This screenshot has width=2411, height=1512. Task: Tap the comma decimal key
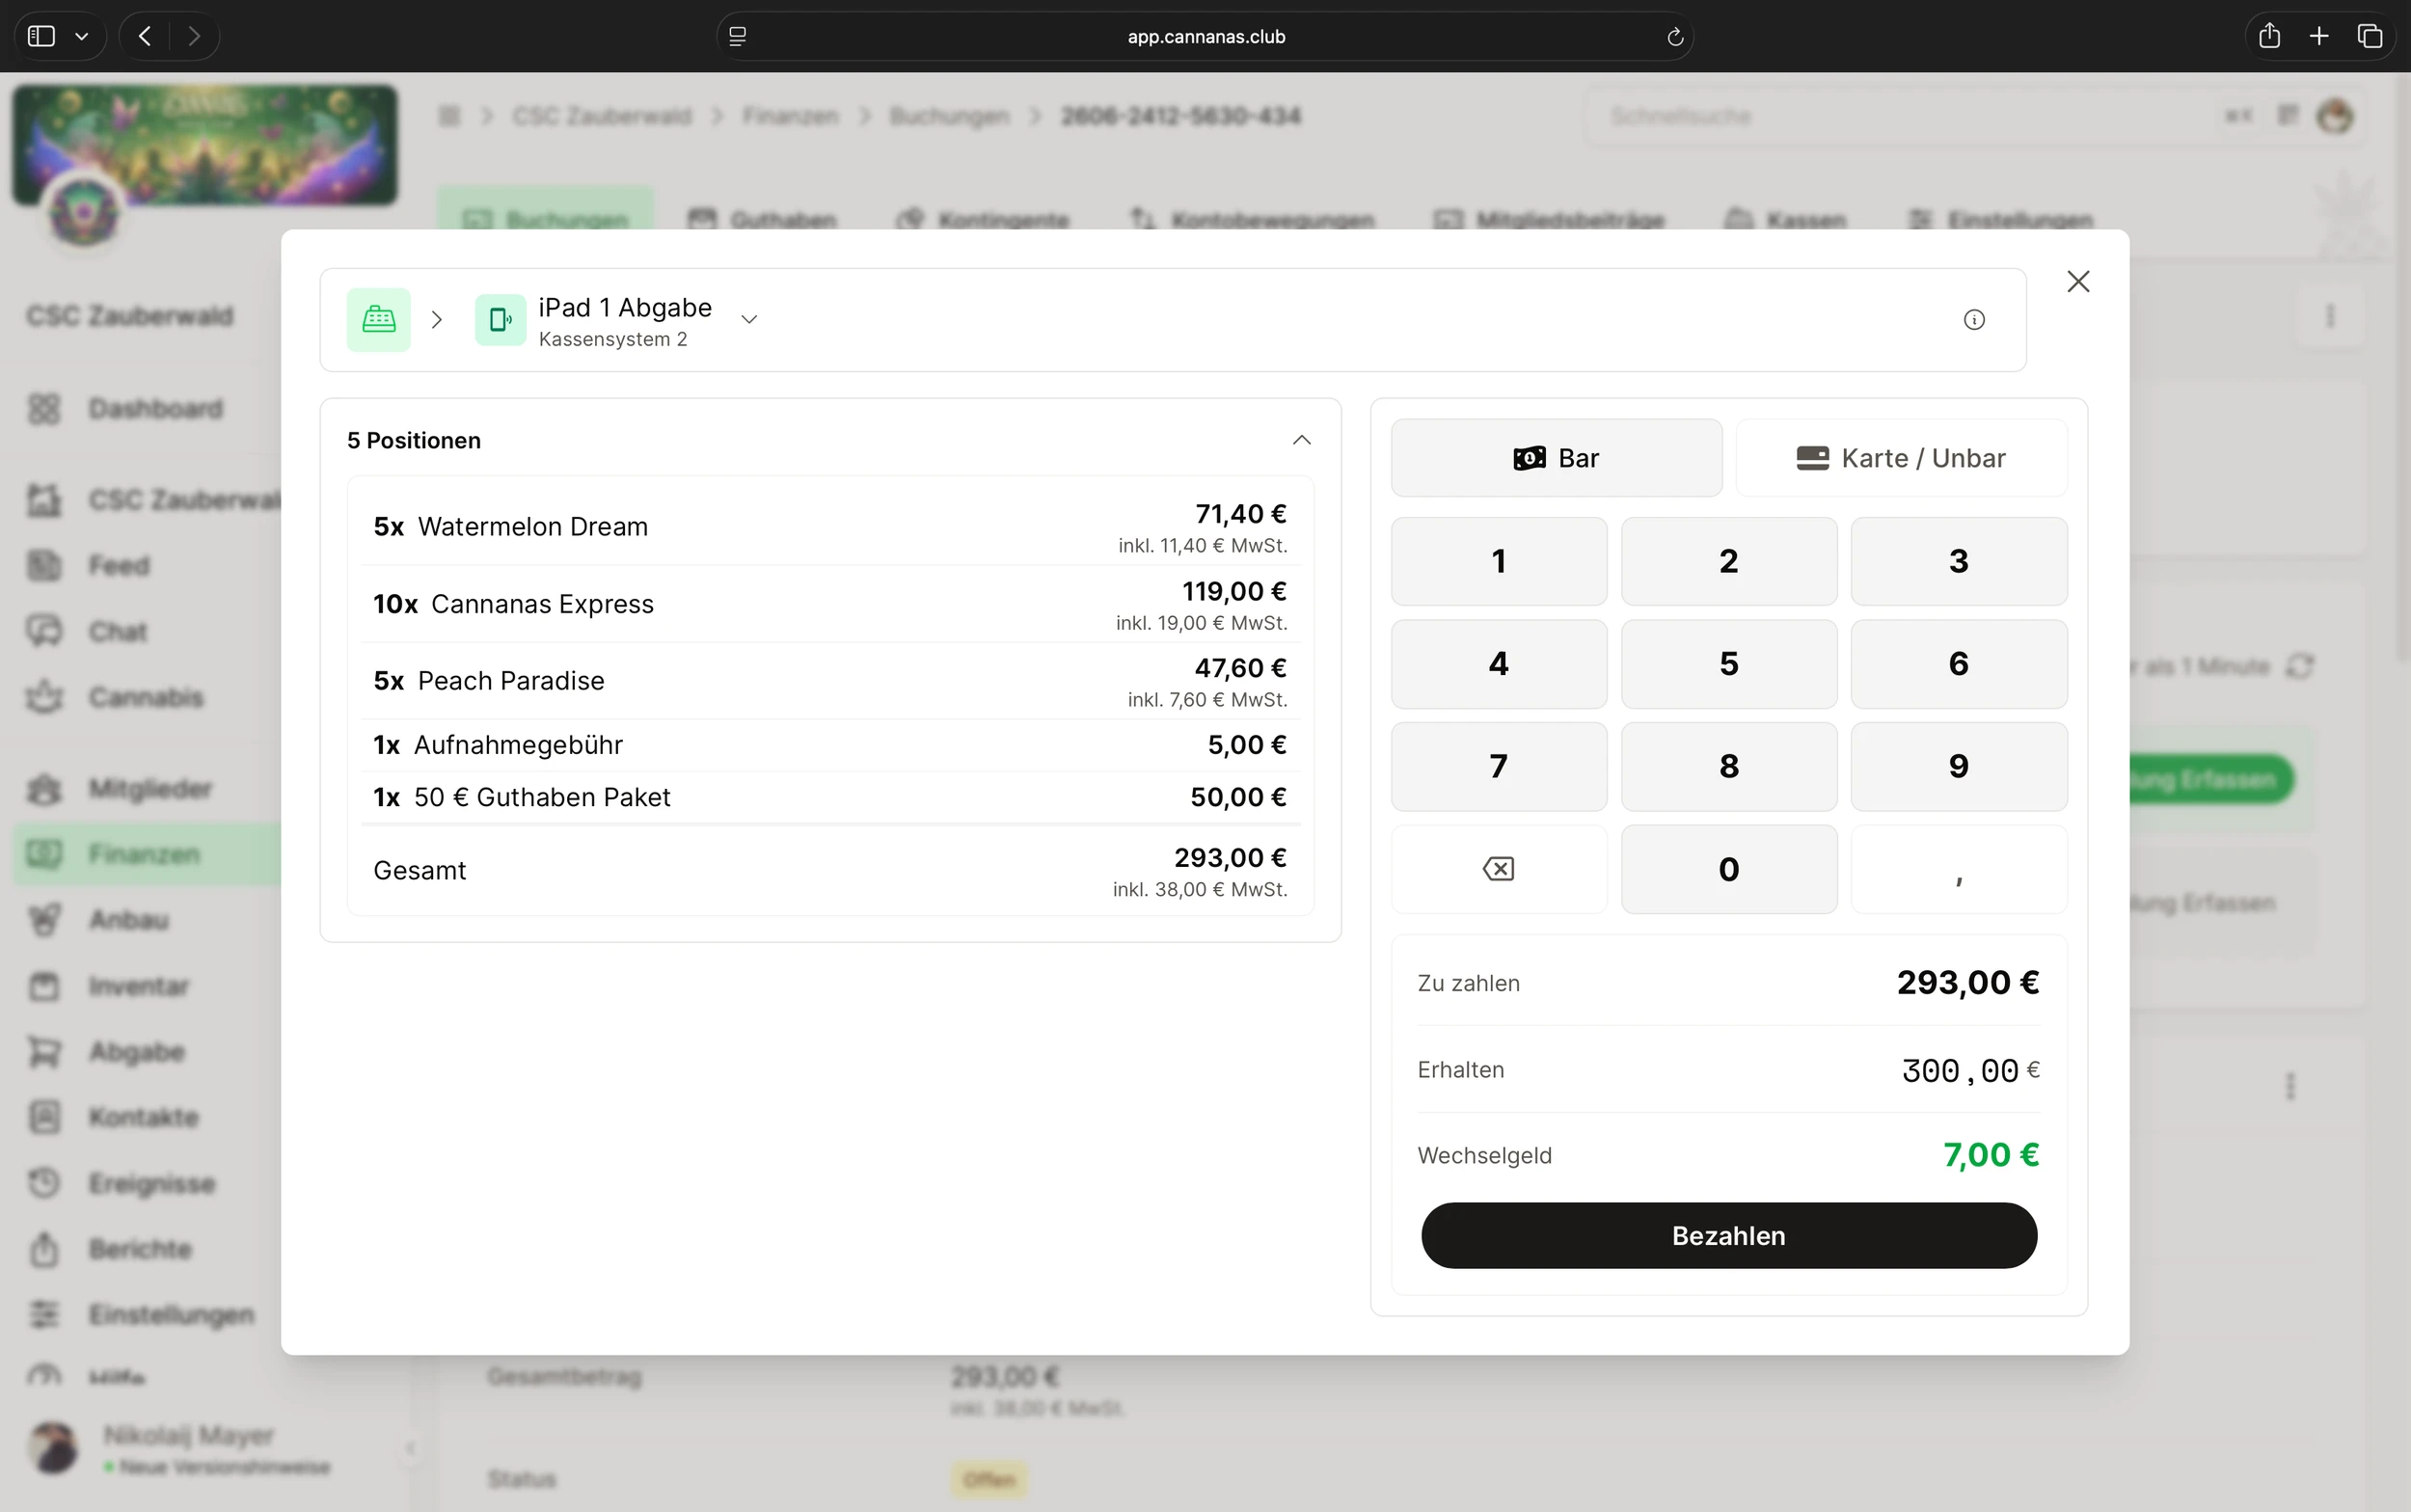(x=1958, y=869)
